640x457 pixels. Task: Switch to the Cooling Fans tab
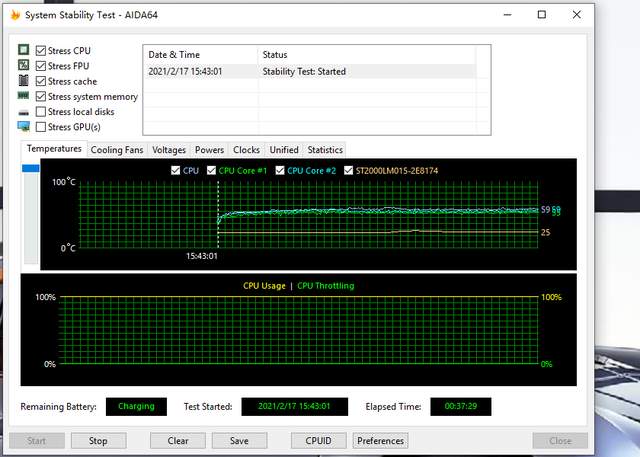coord(117,150)
